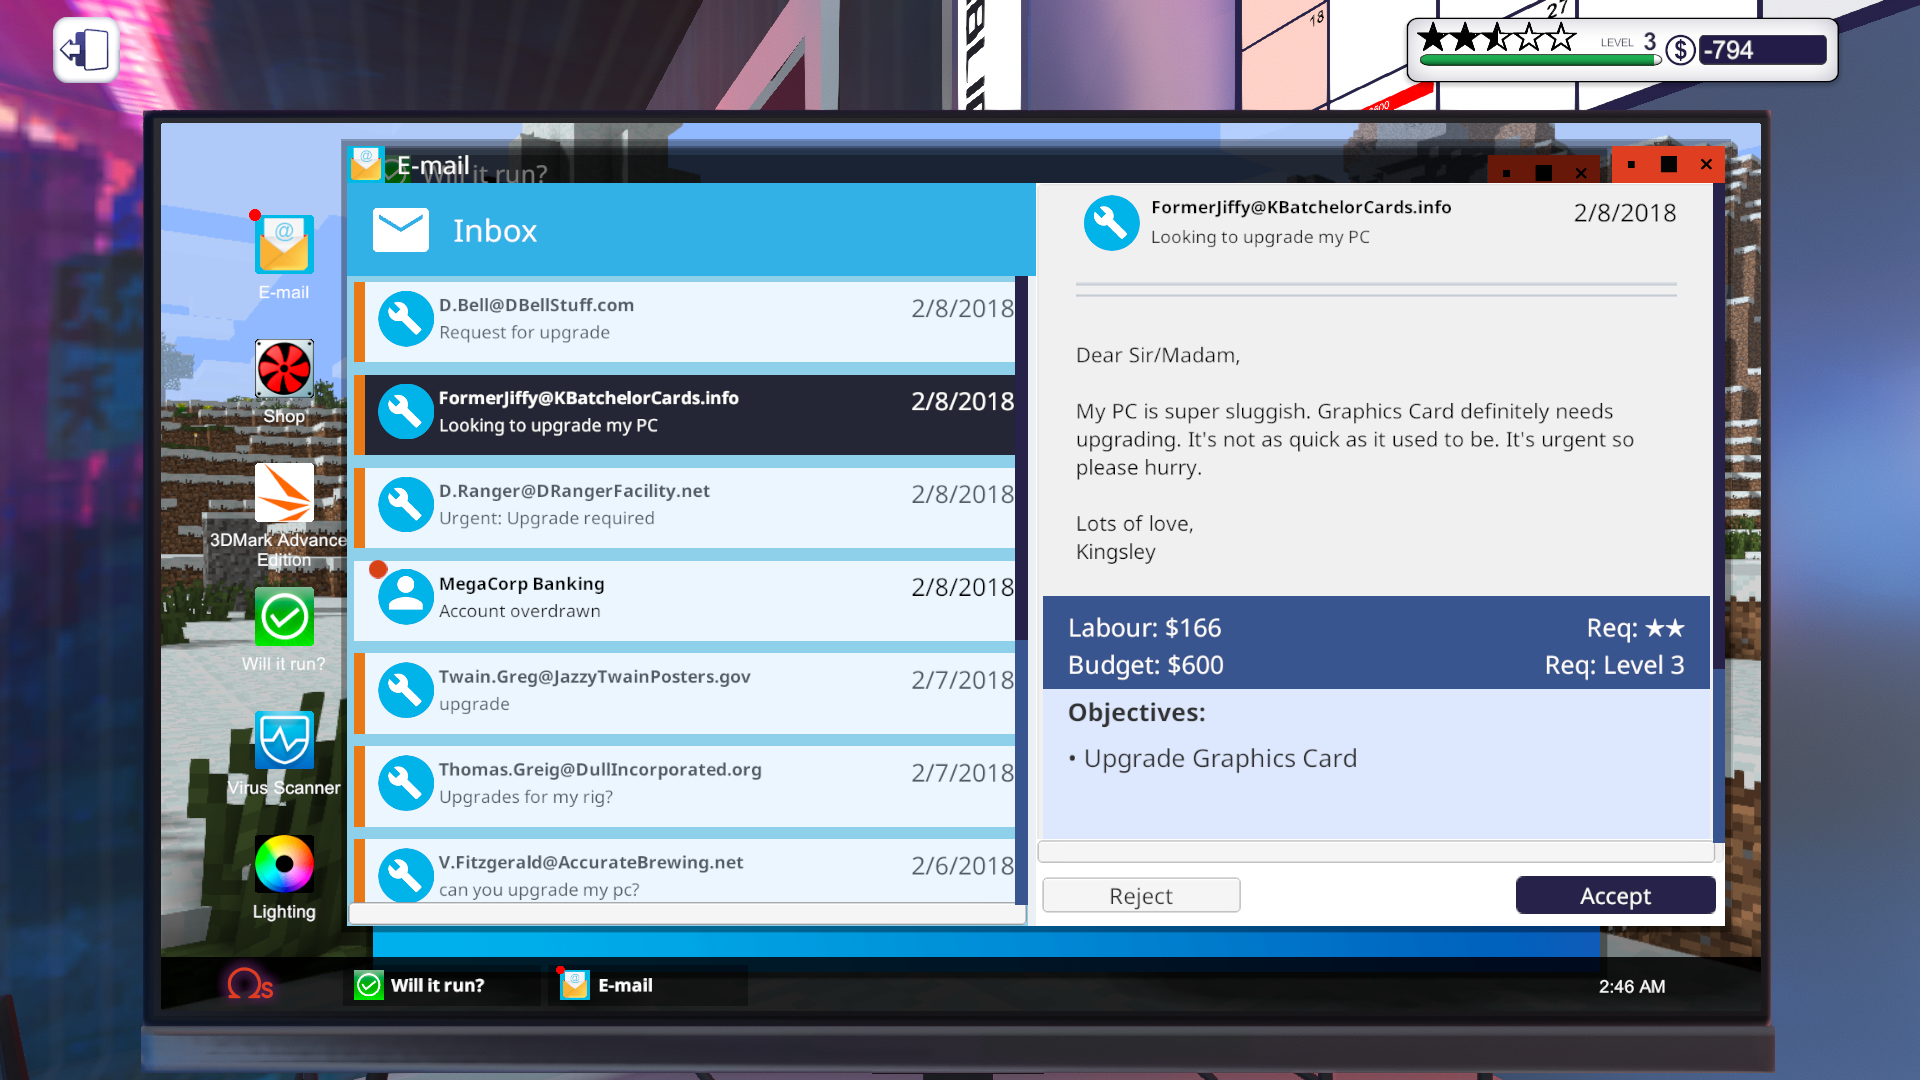
Task: Click the dollar sign money icon
Action: tap(1681, 50)
